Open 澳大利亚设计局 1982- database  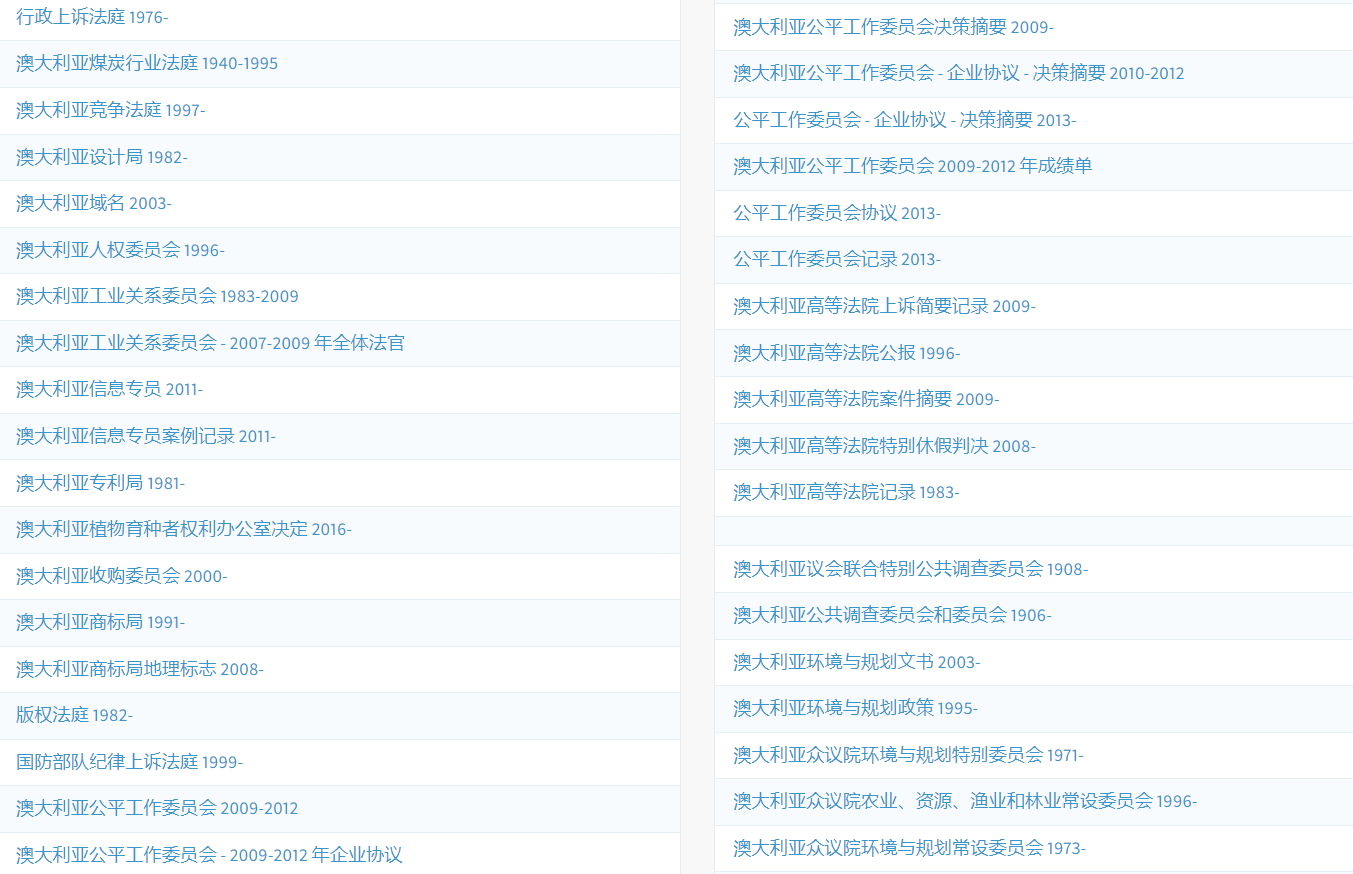[x=102, y=157]
